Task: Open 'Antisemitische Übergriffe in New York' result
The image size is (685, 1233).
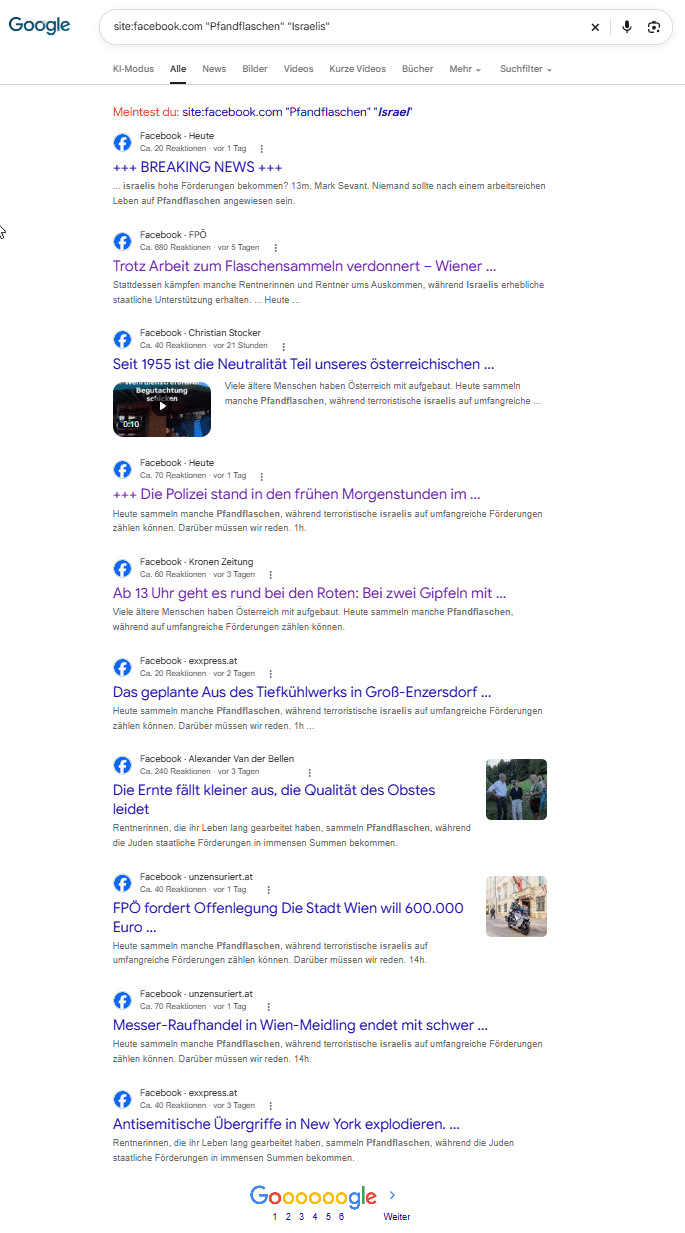Action: point(286,1124)
